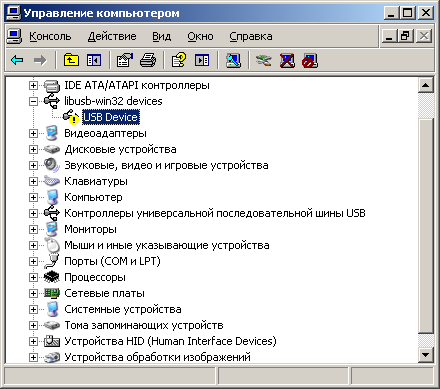This screenshot has width=440, height=389.
Task: Select Устройства обработки изображений label
Action: click(x=157, y=357)
